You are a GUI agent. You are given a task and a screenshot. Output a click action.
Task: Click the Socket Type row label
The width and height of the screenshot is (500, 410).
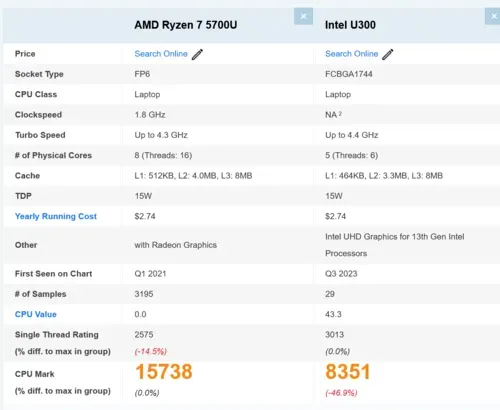point(39,74)
